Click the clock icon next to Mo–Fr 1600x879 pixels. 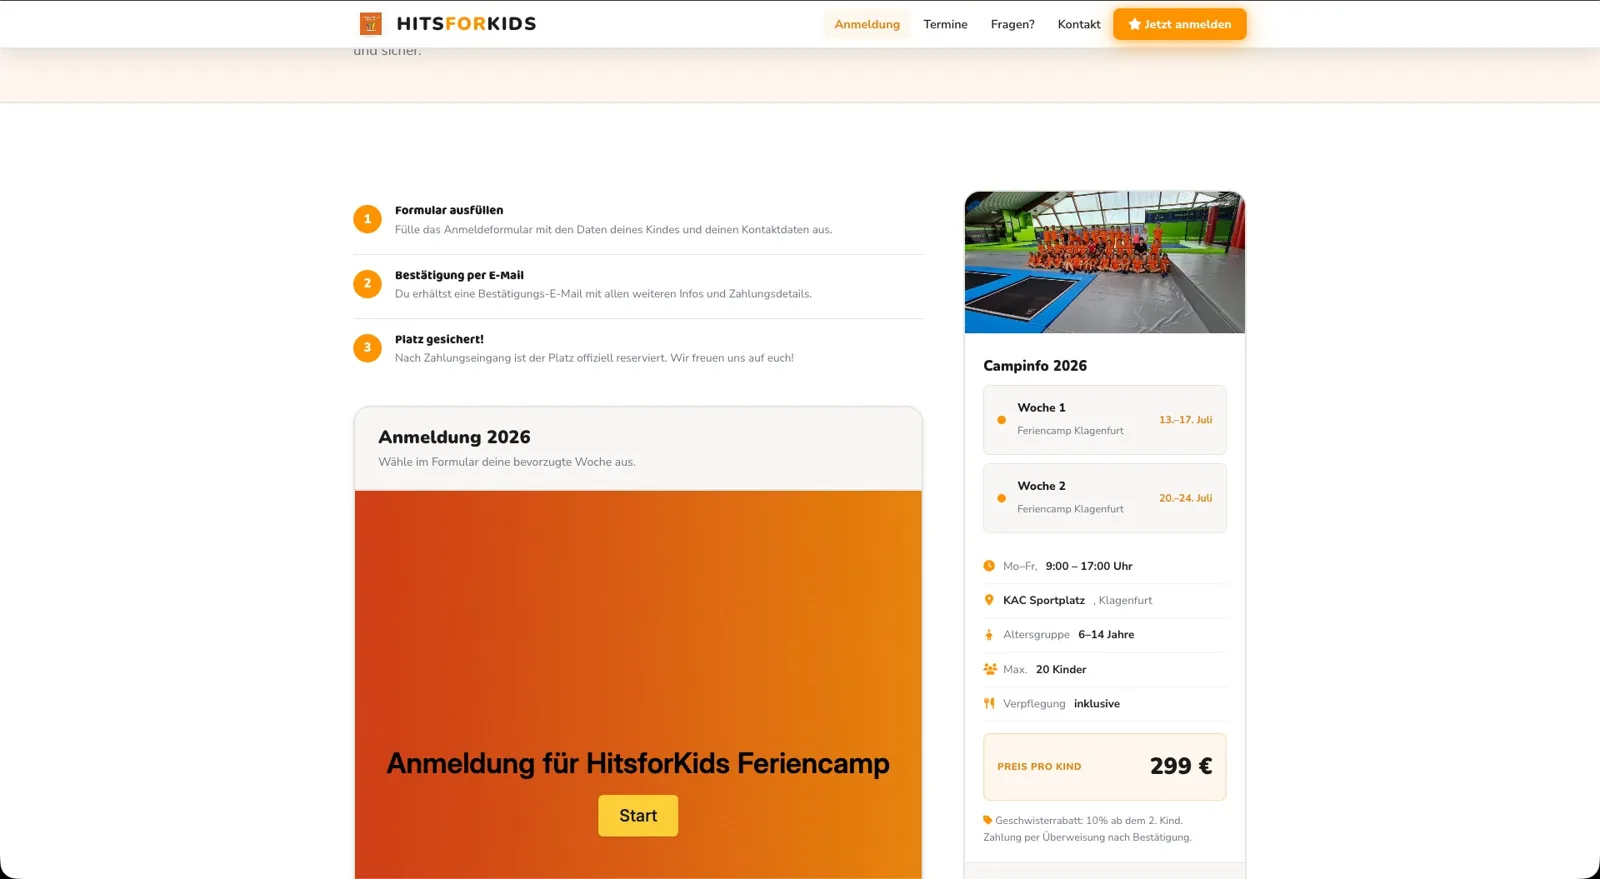pyautogui.click(x=989, y=566)
